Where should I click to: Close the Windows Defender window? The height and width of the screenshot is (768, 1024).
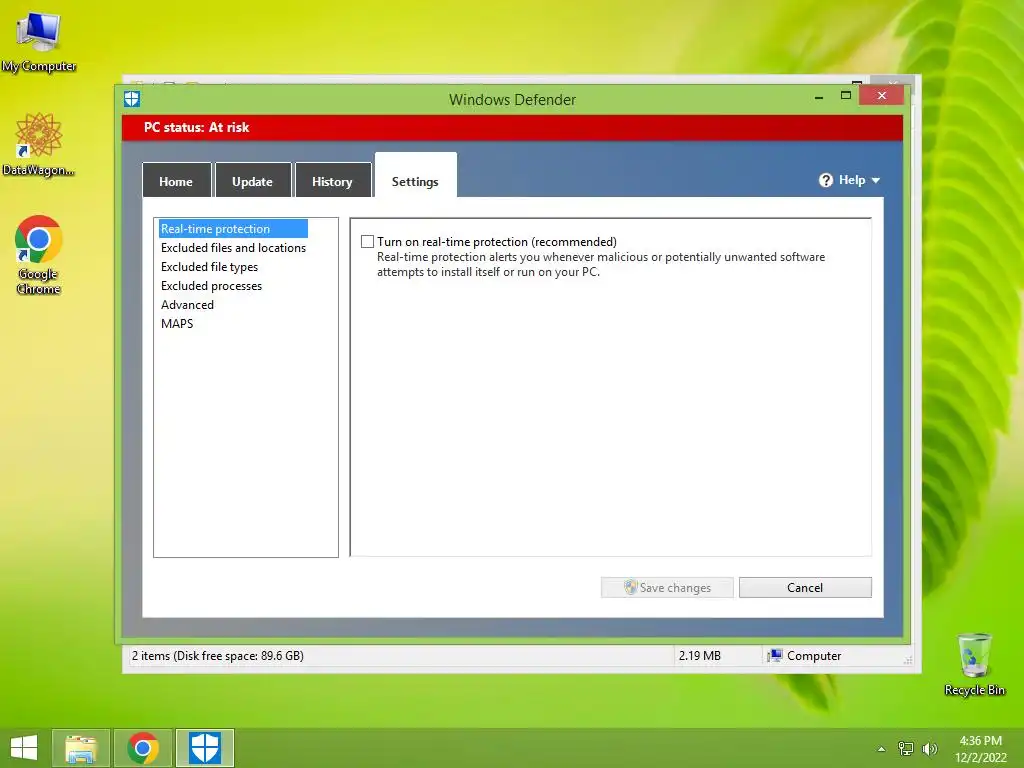tap(882, 95)
